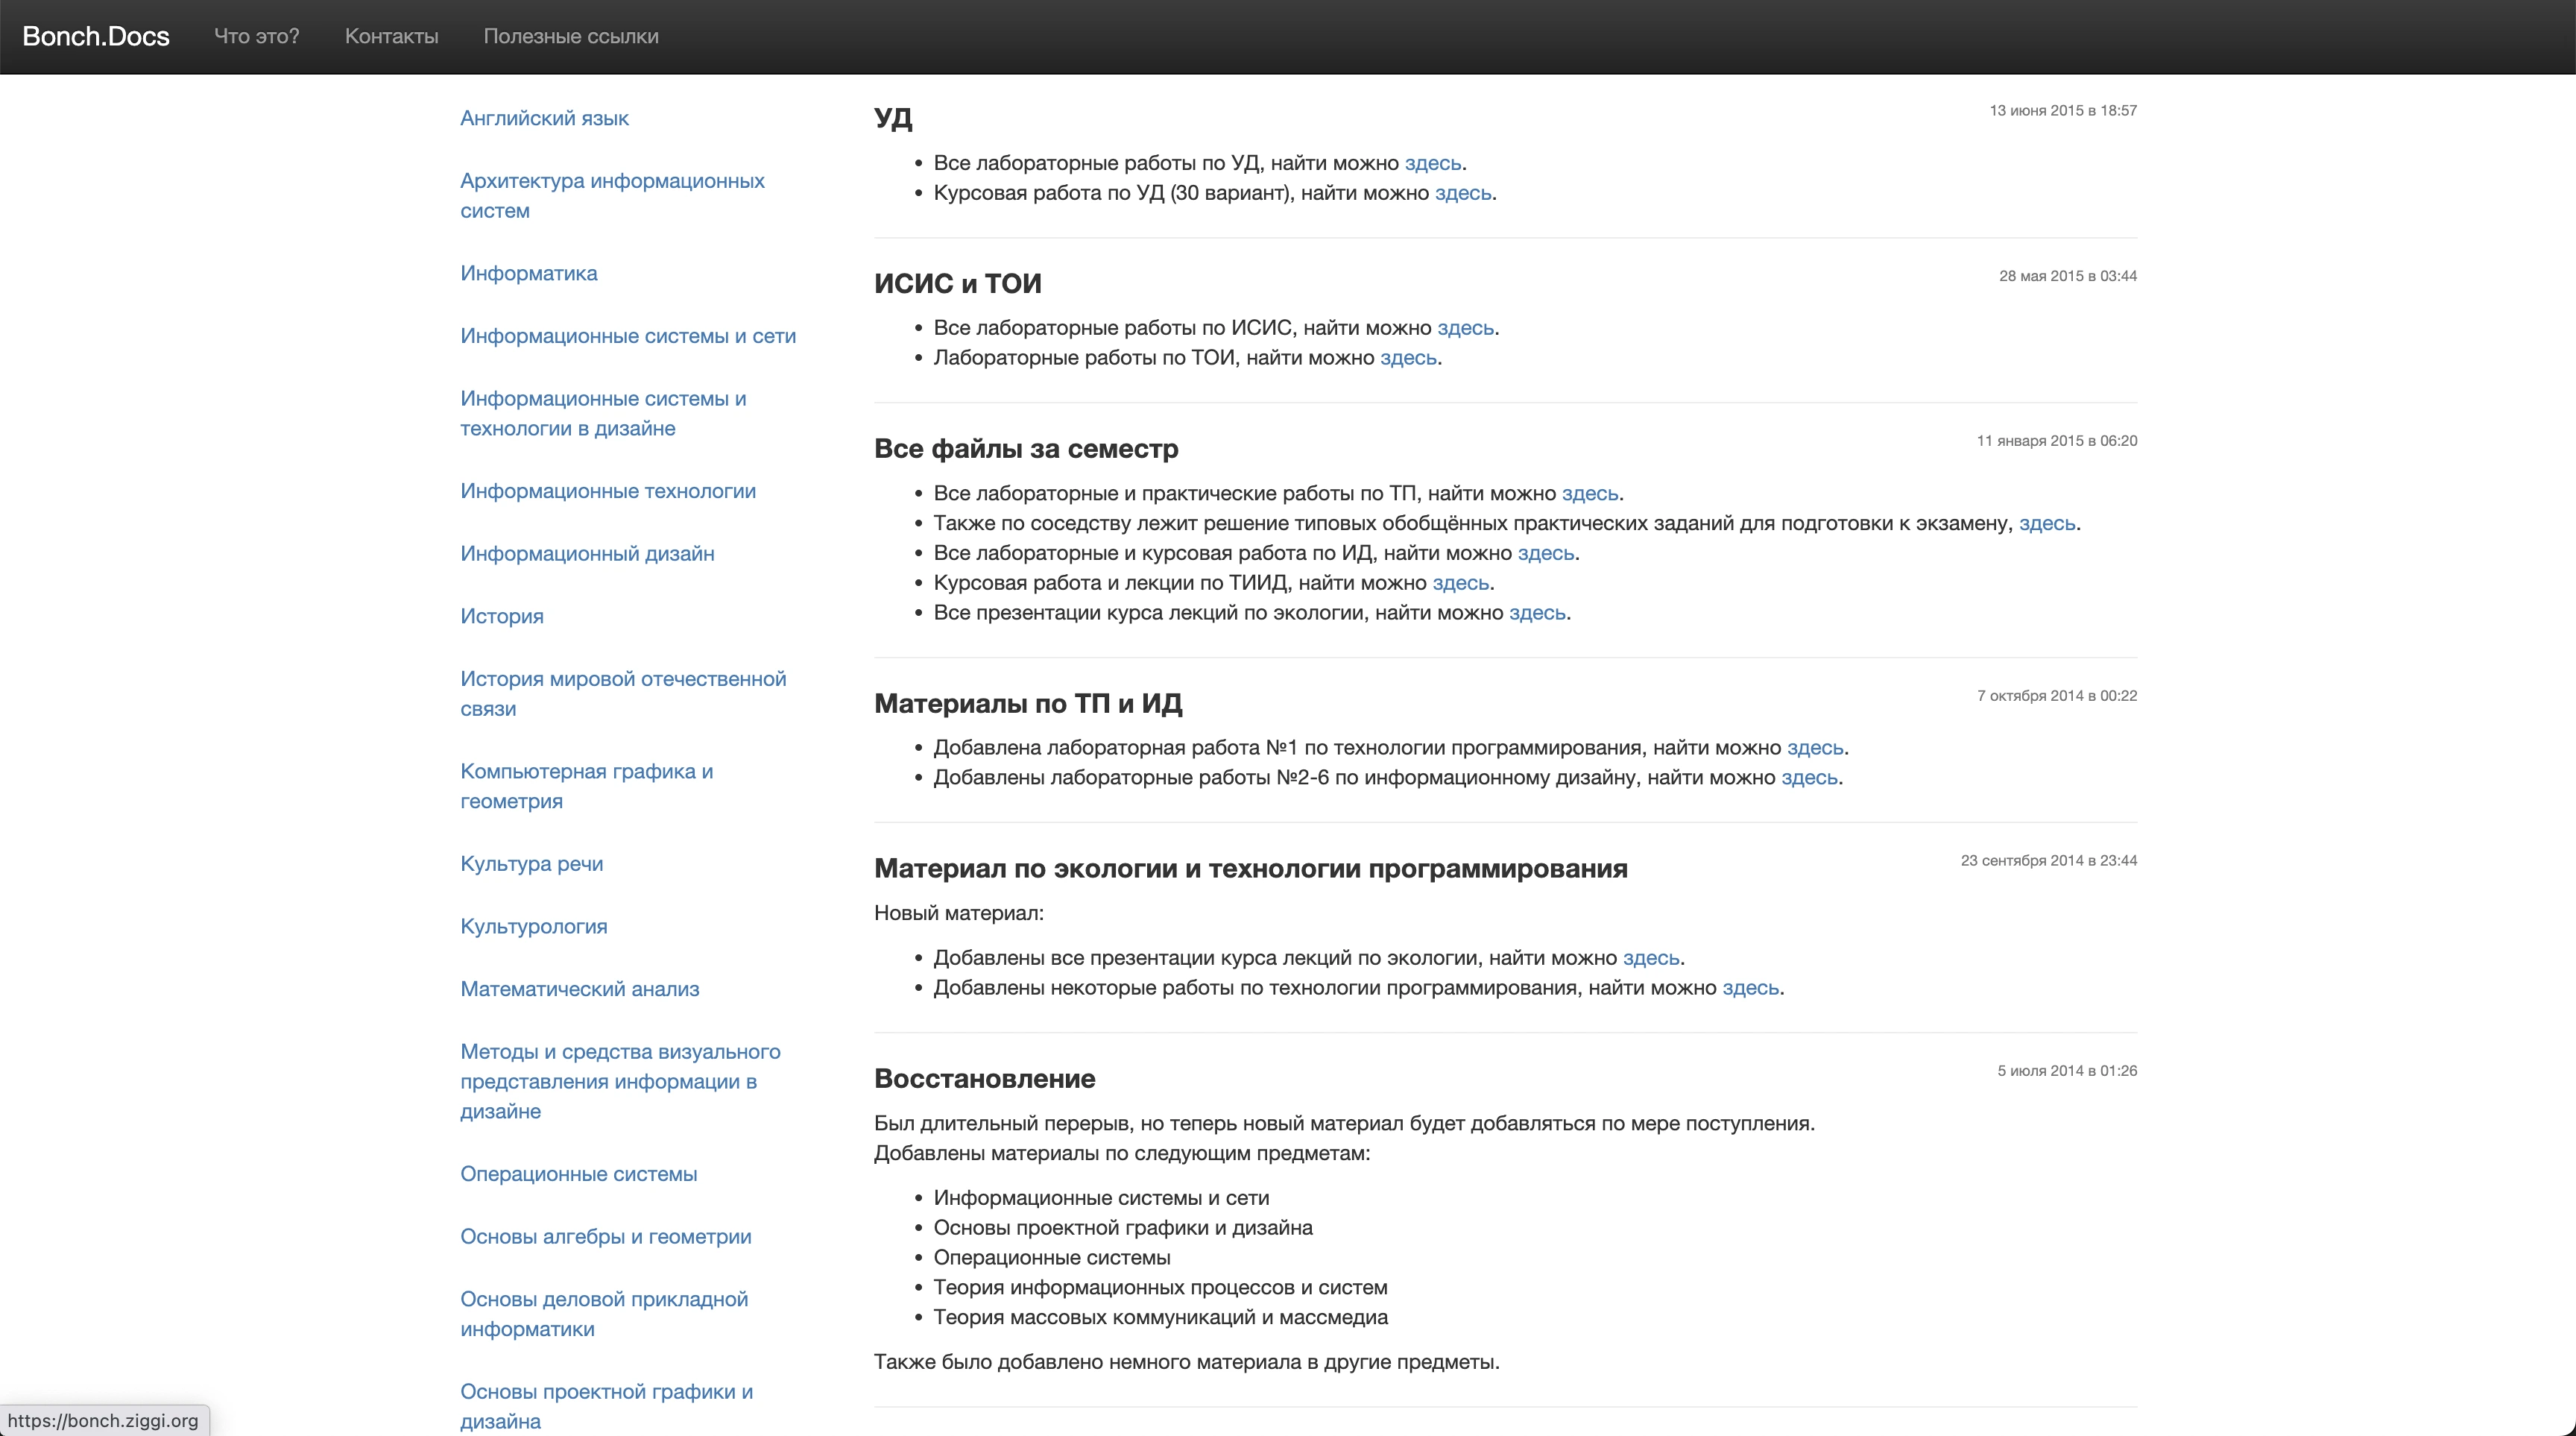Open the Bonch.Docs home brand link
Screen dimensions: 2576x1436
pos(96,36)
